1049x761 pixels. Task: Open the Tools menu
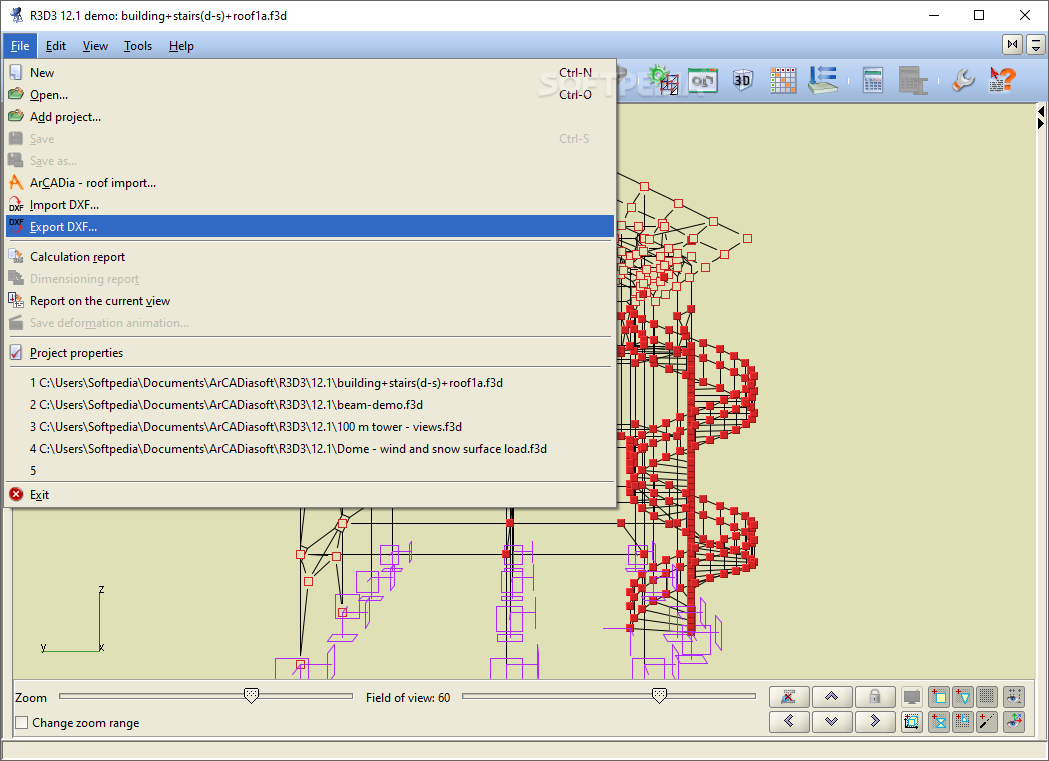138,45
